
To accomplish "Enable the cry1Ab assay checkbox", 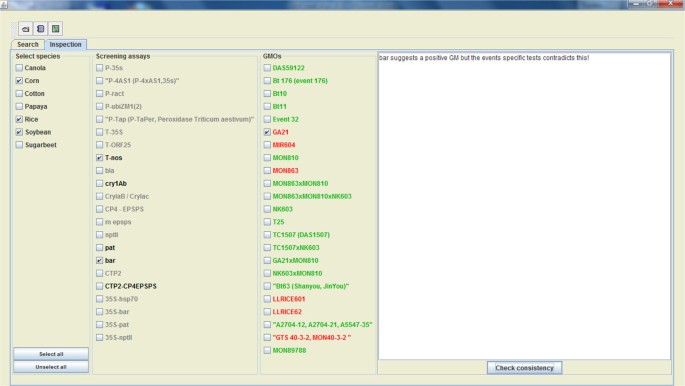I will [x=100, y=183].
